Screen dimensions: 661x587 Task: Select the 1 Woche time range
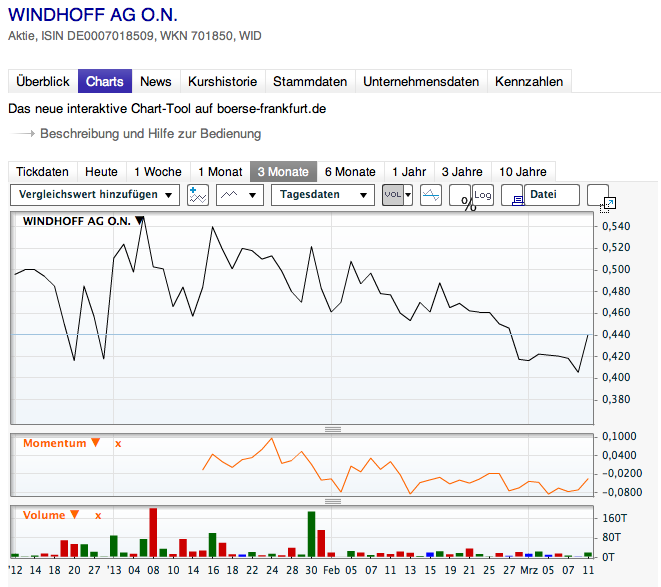[158, 172]
